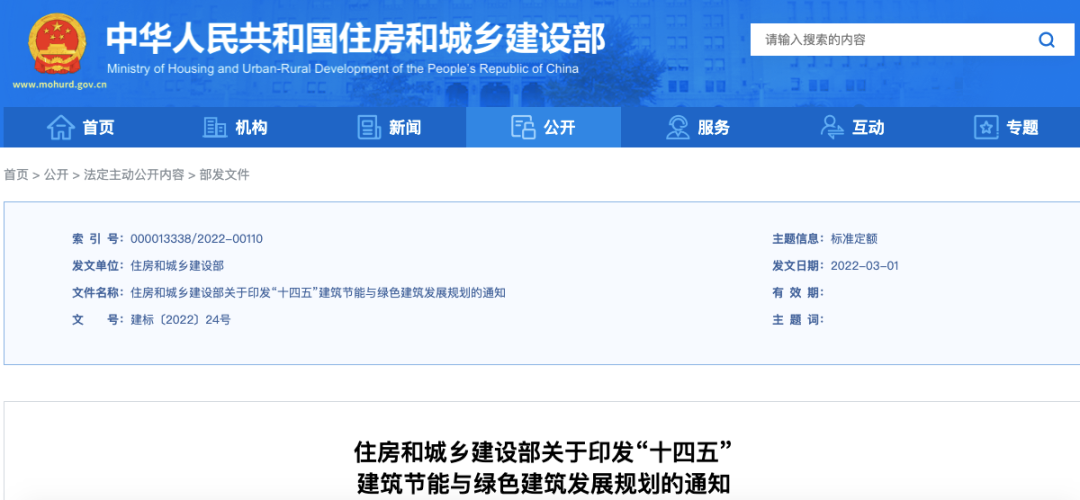1080x500 pixels.
Task: Click the star icon beside 专题
Action: (x=986, y=127)
